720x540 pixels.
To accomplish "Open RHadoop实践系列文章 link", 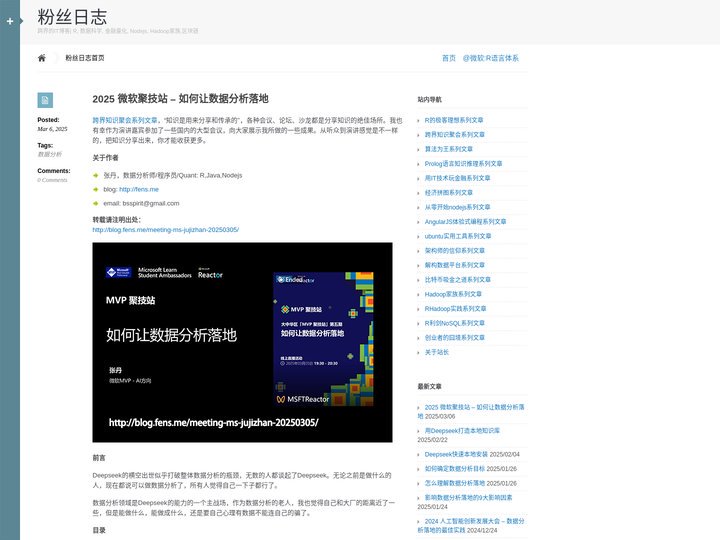I will [x=455, y=309].
